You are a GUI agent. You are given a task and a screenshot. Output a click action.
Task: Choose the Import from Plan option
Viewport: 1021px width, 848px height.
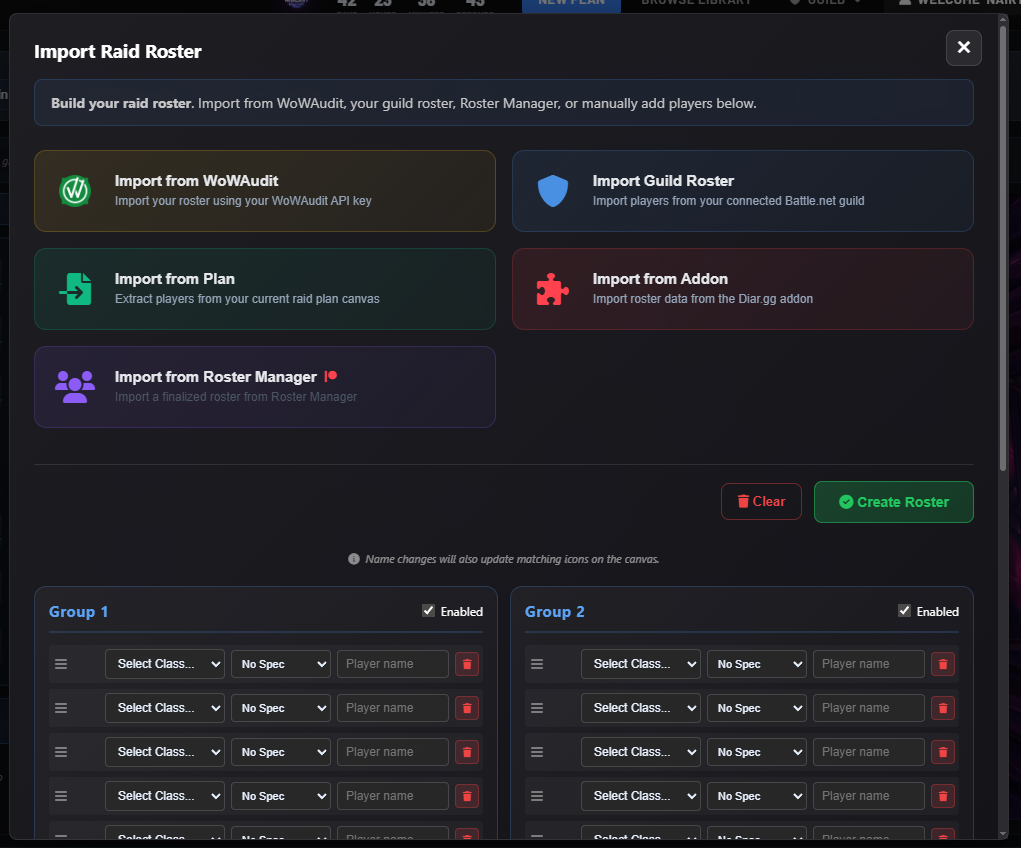(265, 289)
